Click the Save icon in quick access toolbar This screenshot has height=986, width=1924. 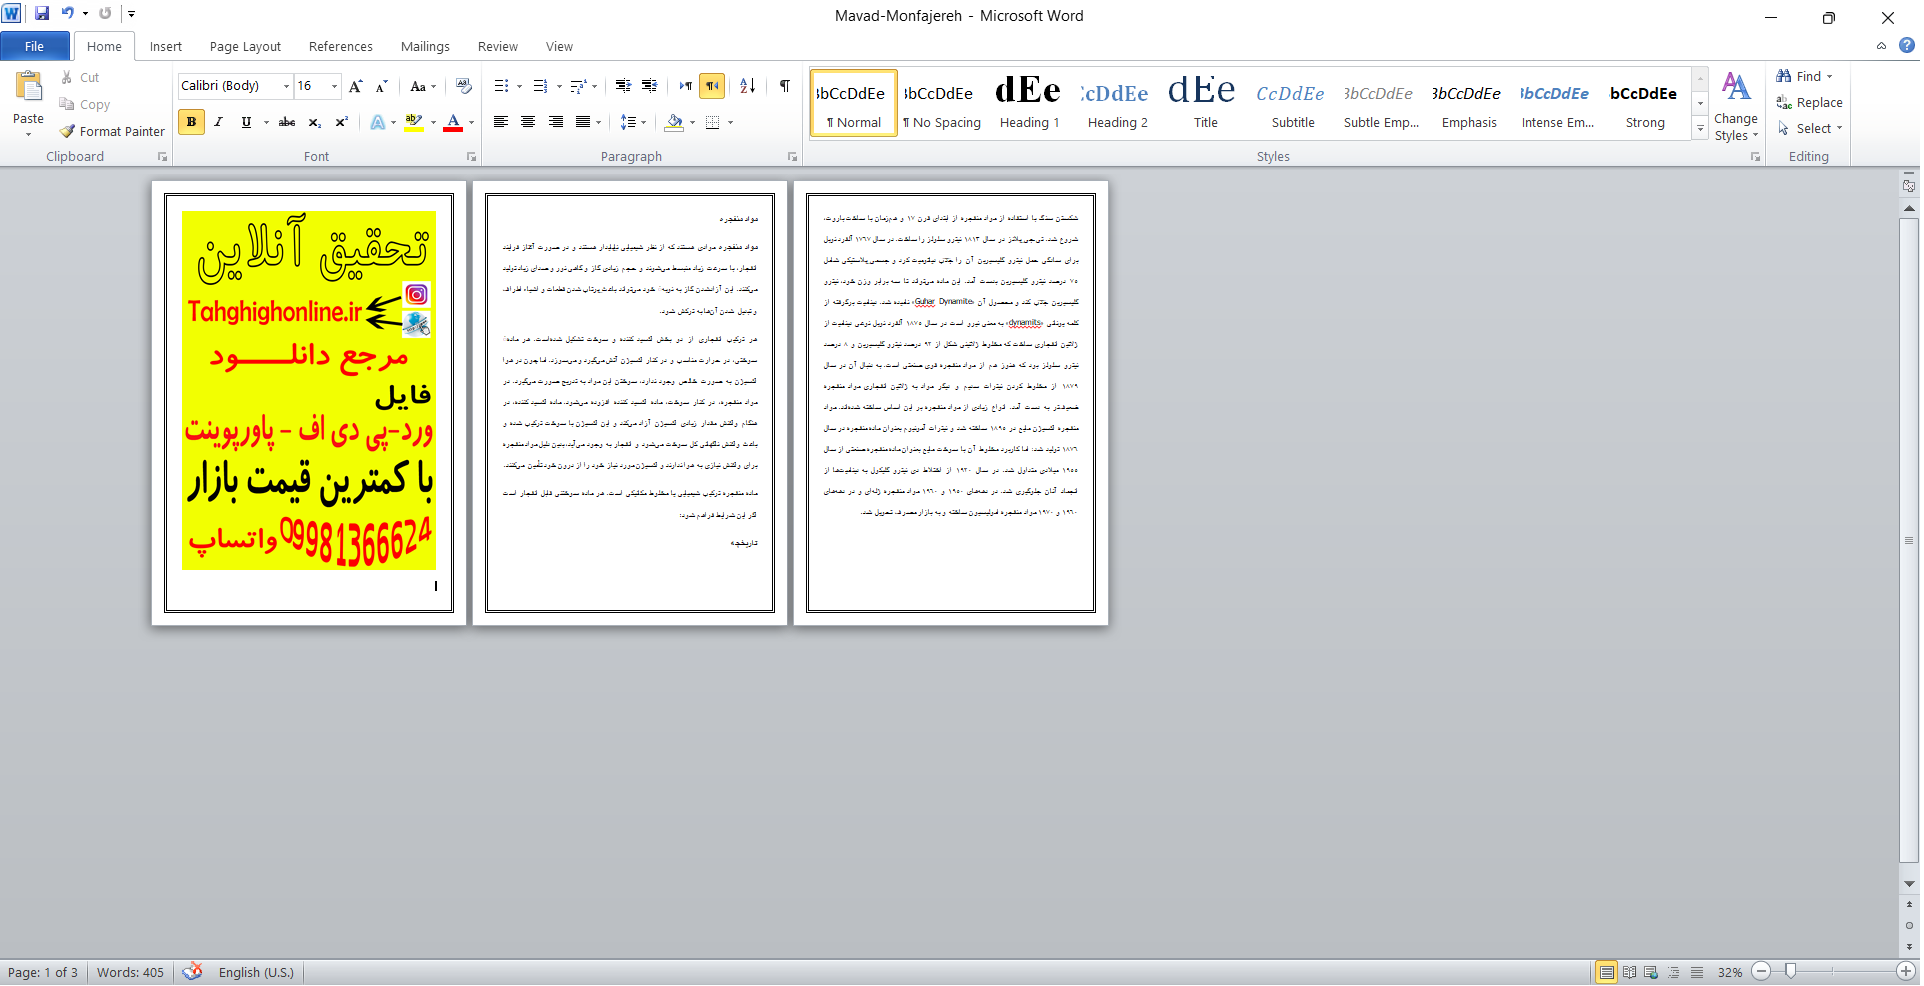(x=41, y=14)
